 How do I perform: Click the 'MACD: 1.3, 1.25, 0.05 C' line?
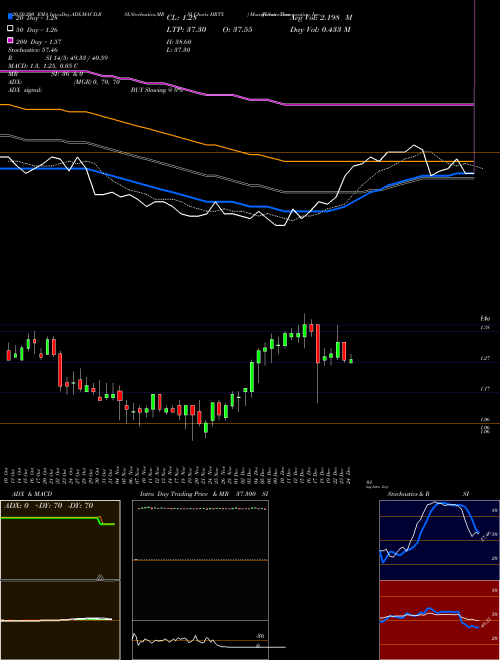pos(43,66)
